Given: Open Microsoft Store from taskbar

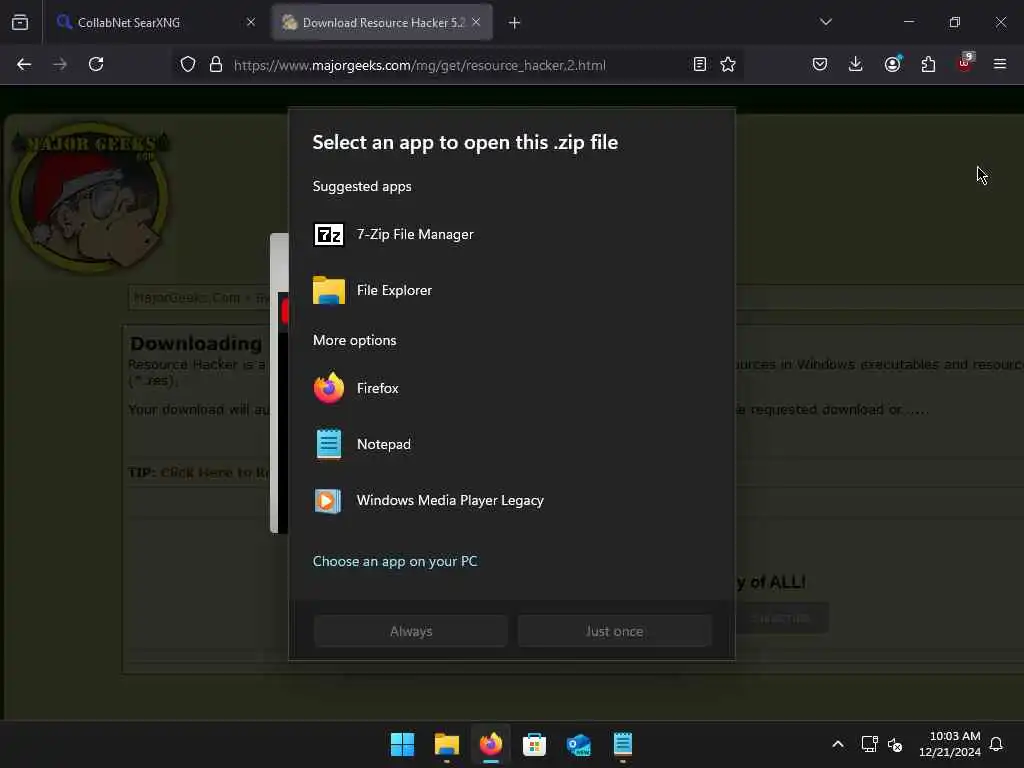Looking at the screenshot, I should click(534, 744).
